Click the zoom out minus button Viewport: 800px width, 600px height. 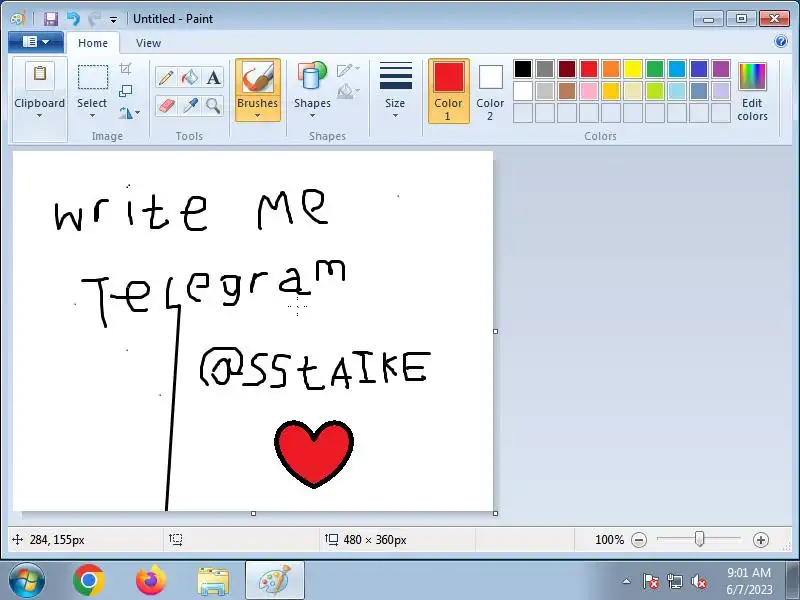pos(639,540)
